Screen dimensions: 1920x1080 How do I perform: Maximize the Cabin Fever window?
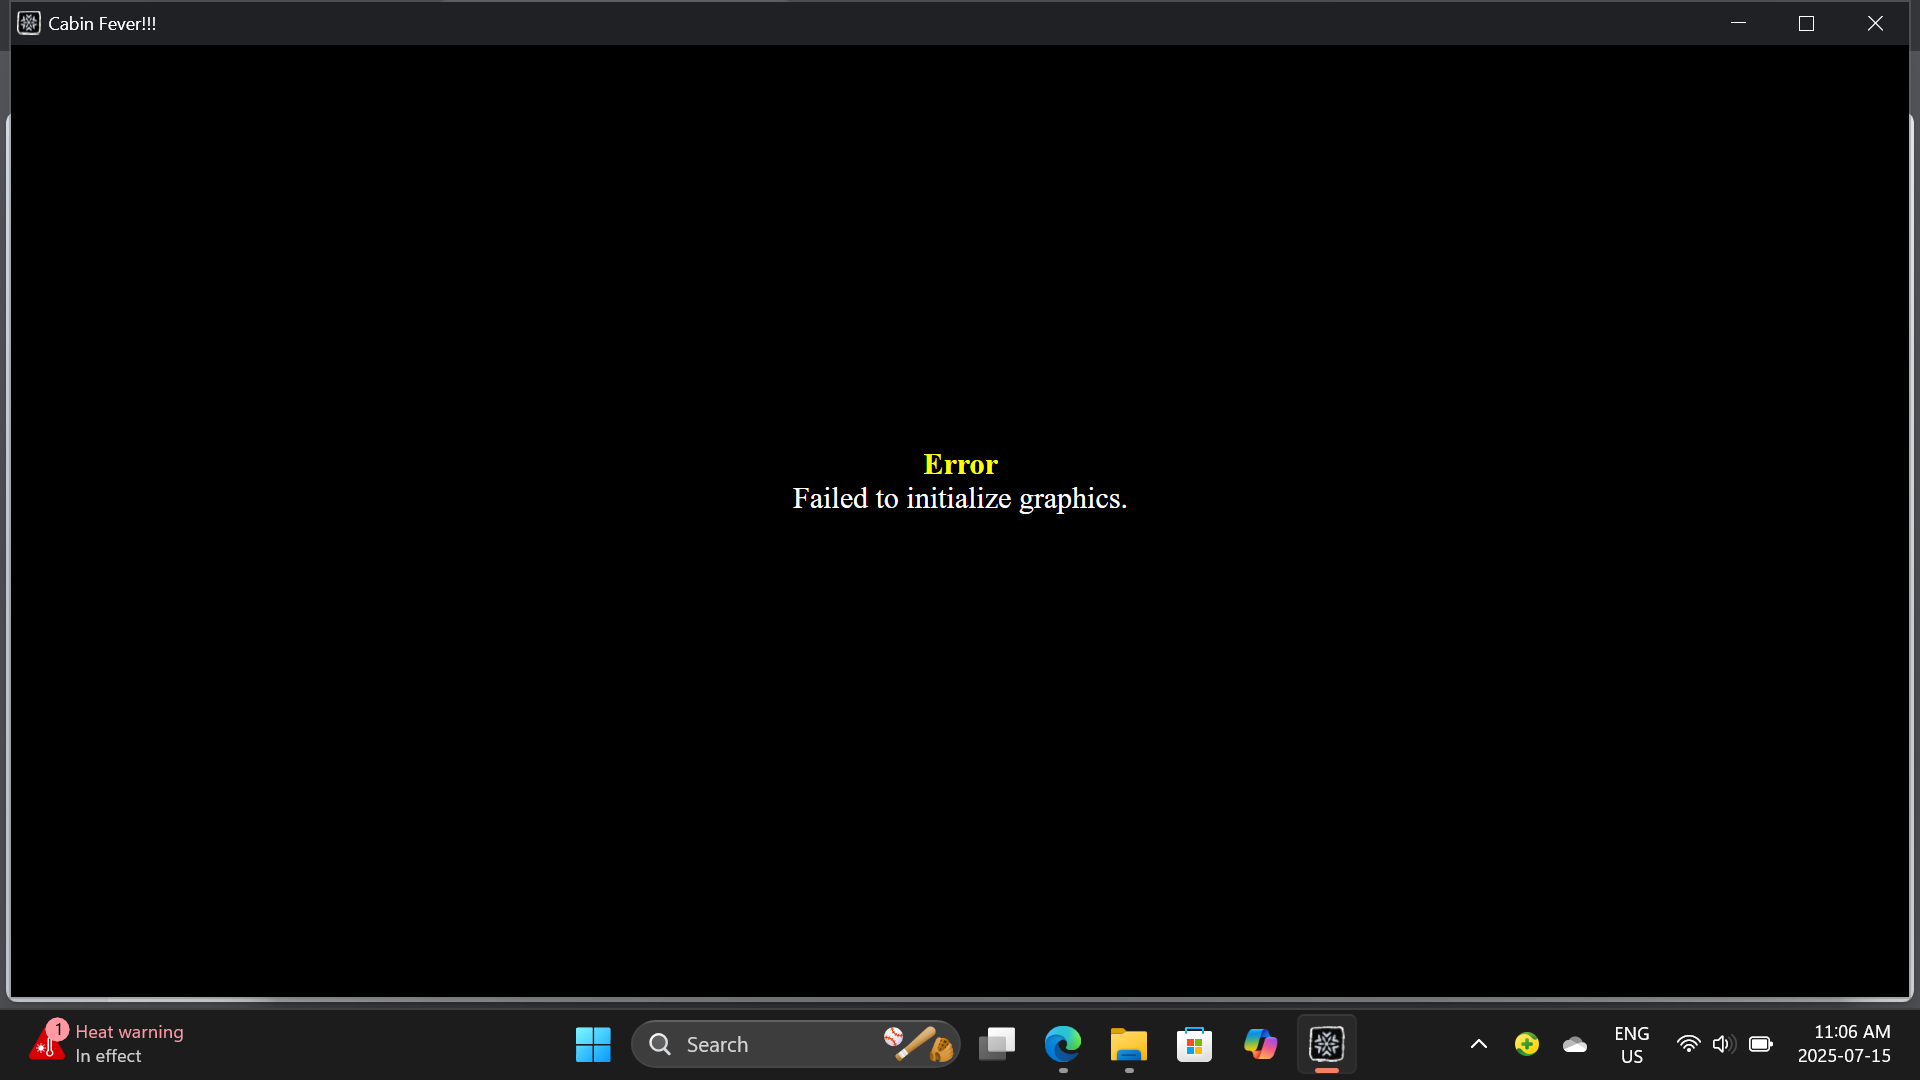pos(1806,23)
